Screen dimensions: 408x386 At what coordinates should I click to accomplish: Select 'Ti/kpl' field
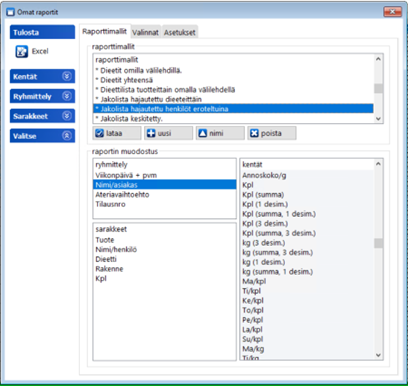click(307, 291)
